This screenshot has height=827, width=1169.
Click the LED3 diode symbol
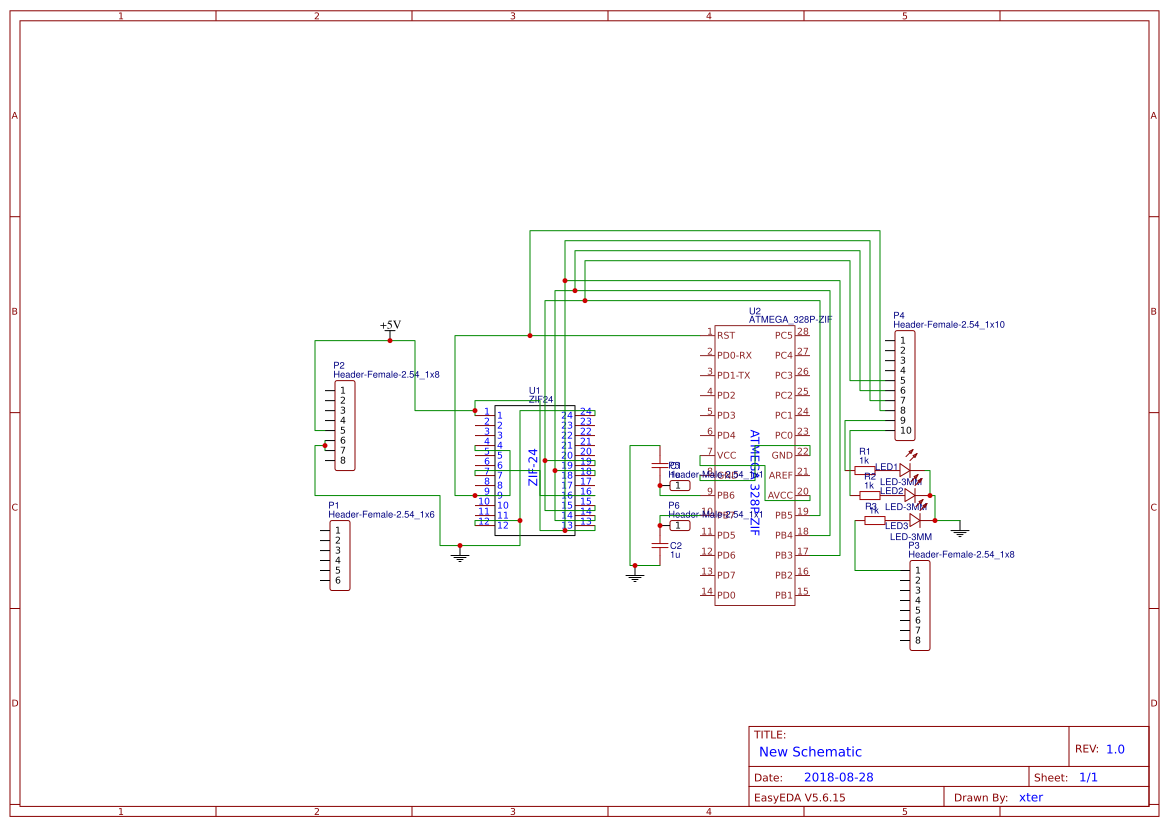(915, 521)
